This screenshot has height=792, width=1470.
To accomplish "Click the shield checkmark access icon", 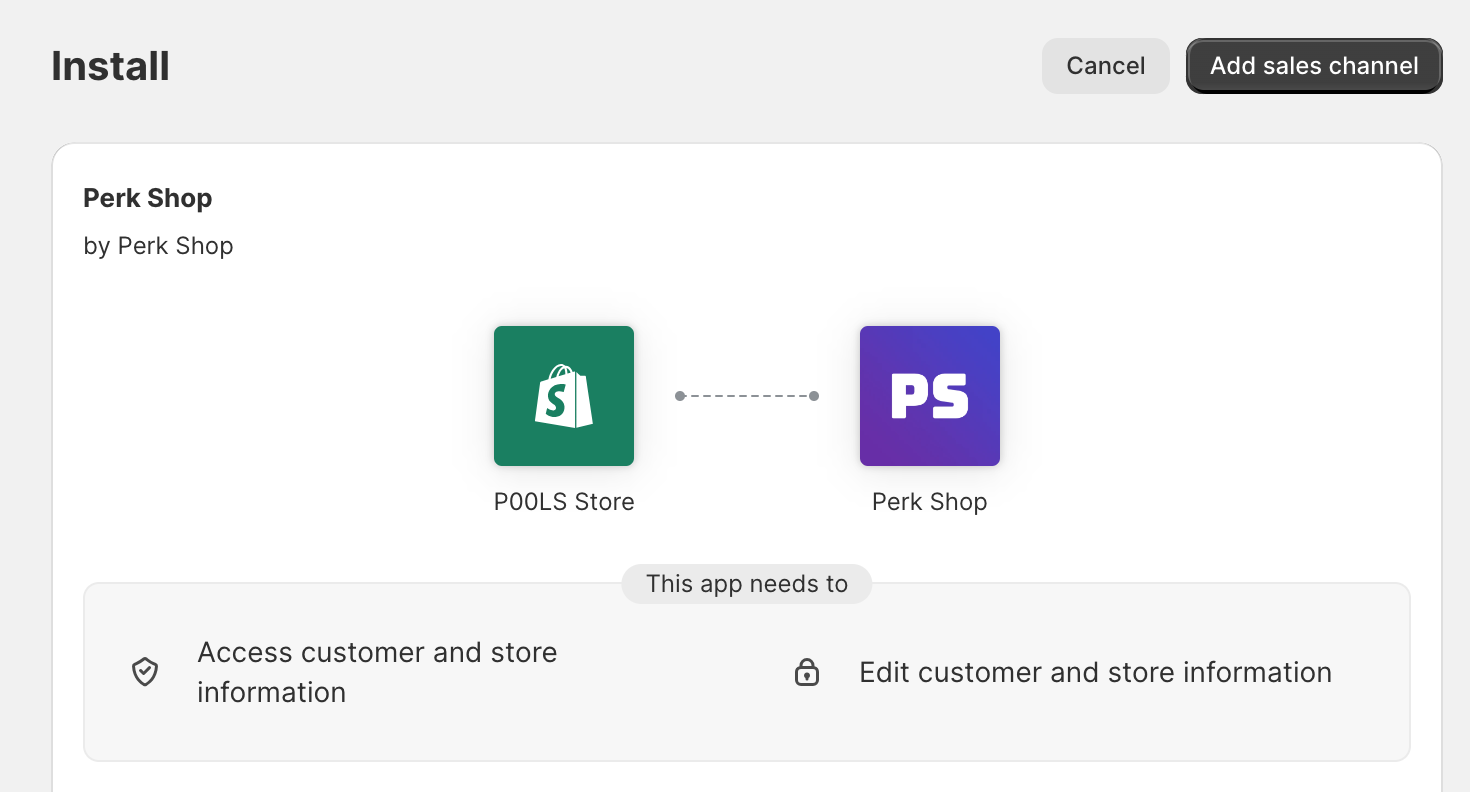I will tap(145, 672).
